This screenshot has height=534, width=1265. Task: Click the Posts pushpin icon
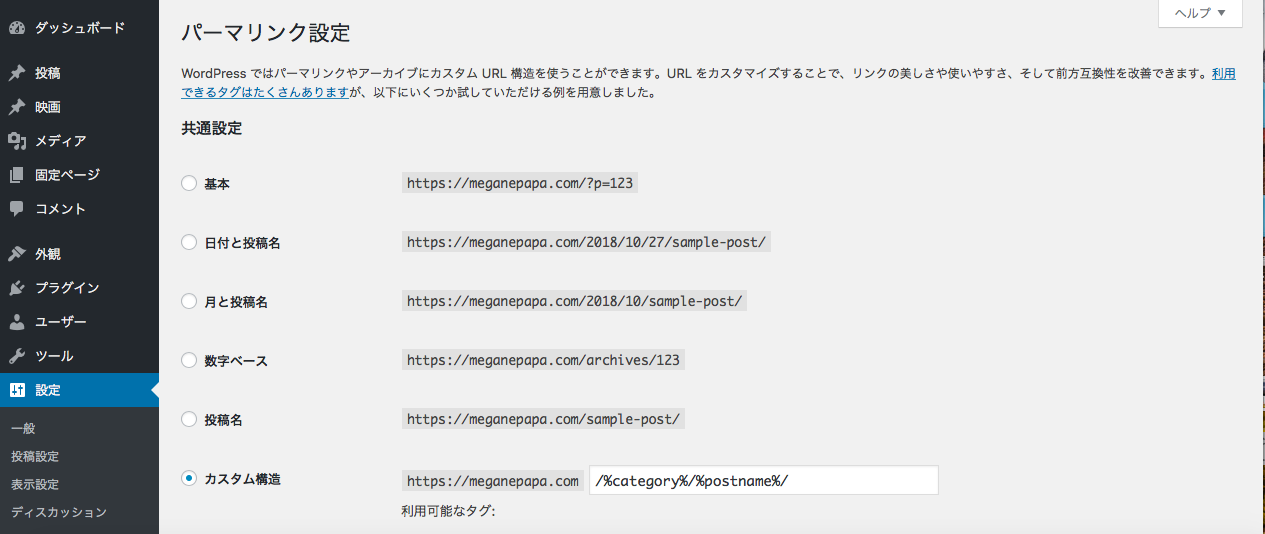[17, 73]
